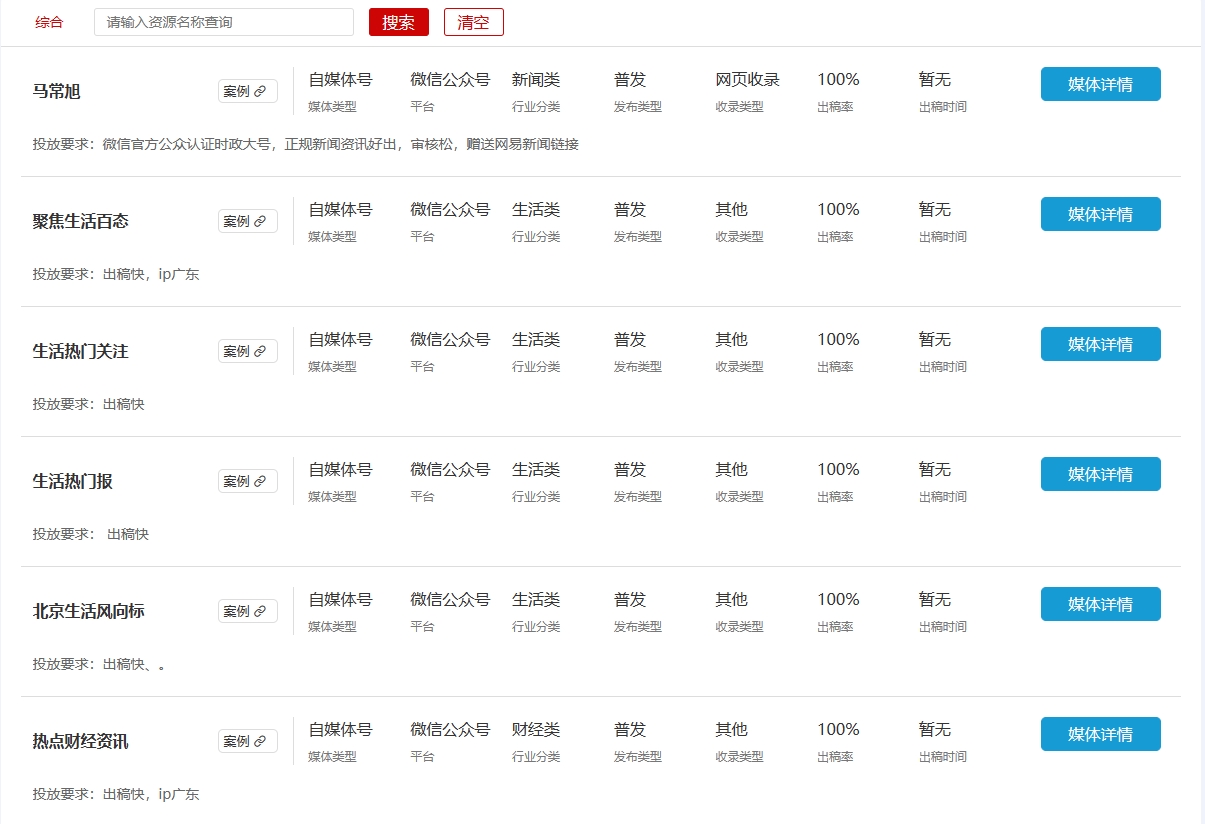The width and height of the screenshot is (1205, 824).
Task: Click 案例 link icon for 北京生活风向标
Action: point(260,612)
